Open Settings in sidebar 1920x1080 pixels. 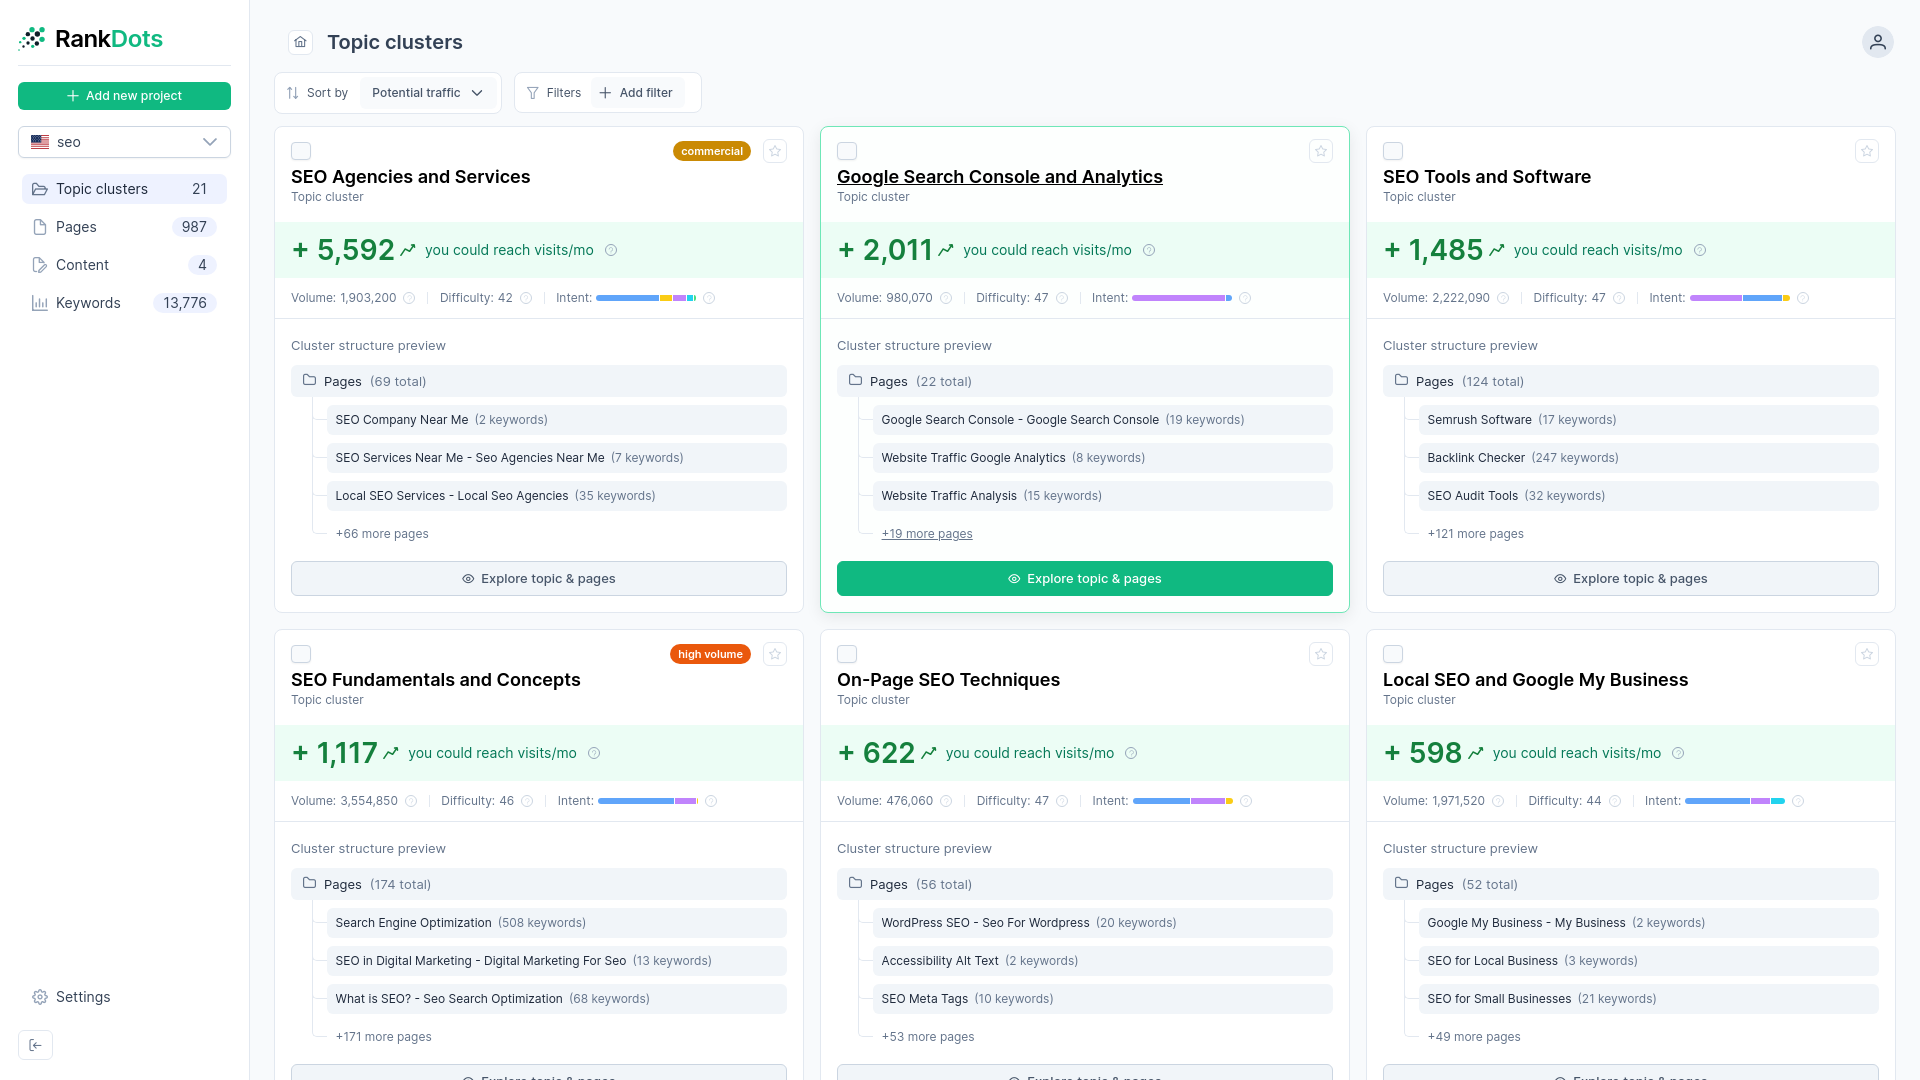[x=70, y=997]
